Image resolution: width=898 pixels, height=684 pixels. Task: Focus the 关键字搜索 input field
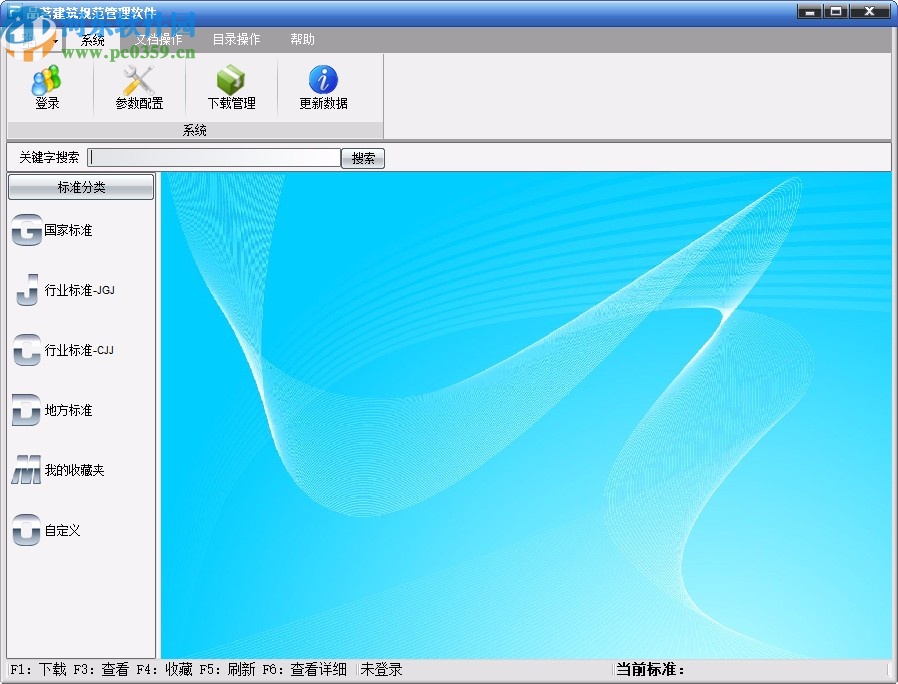(x=214, y=158)
